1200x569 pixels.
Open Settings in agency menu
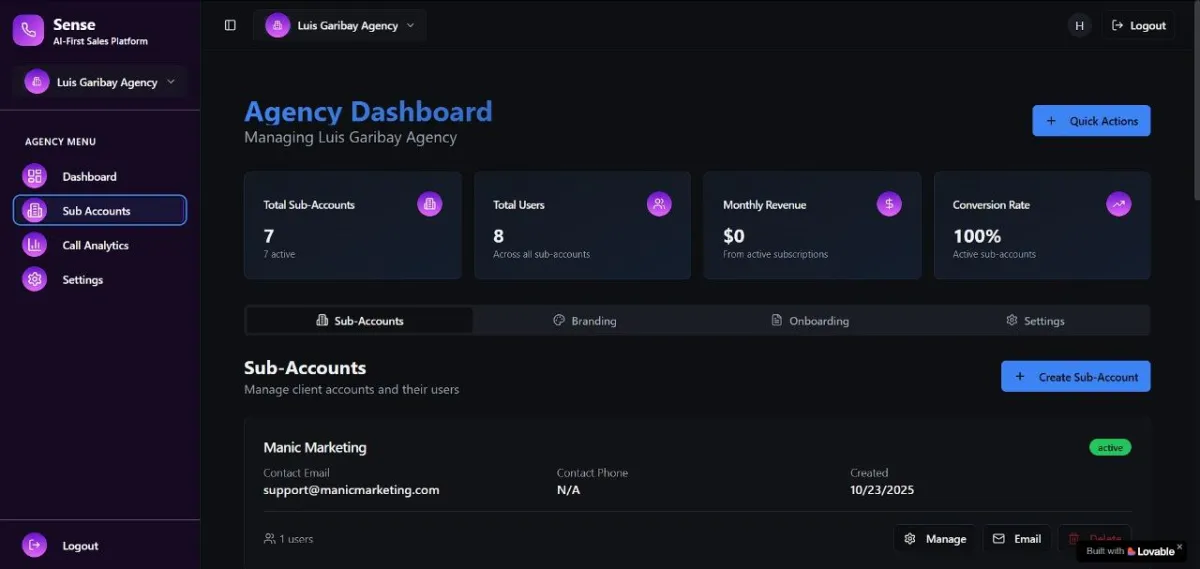(x=100, y=280)
